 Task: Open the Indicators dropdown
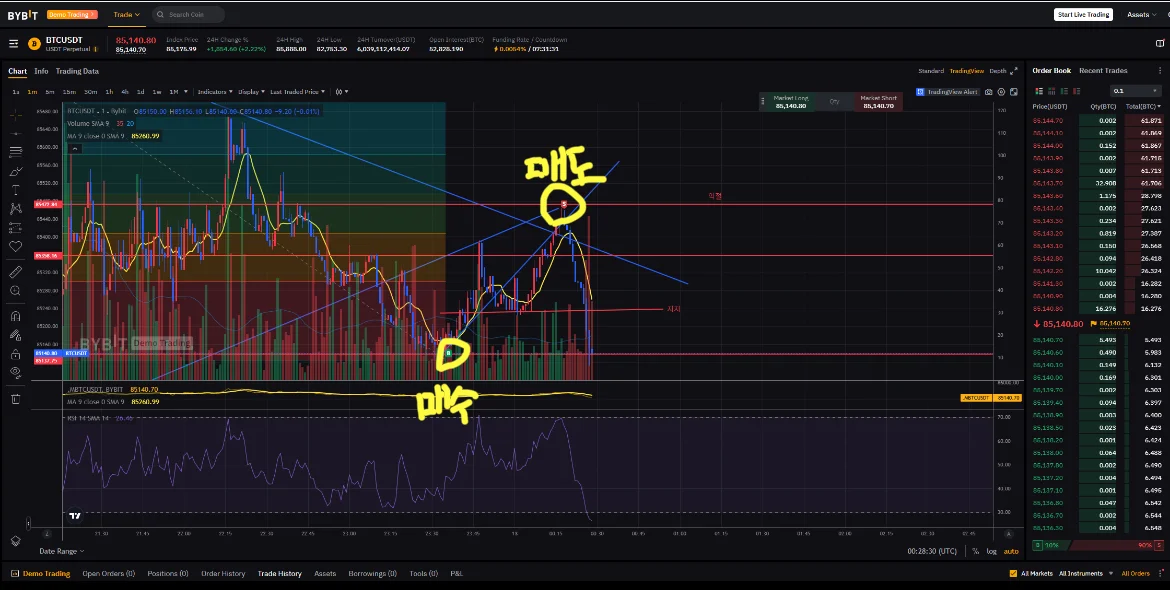coord(215,92)
